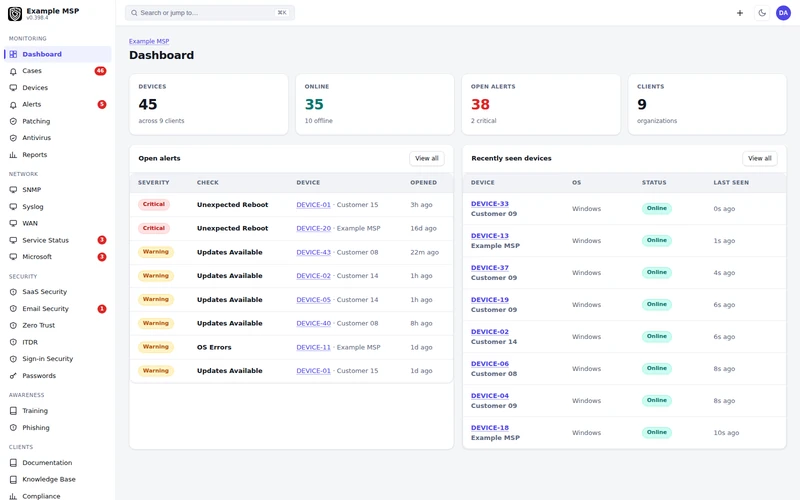Open DEVICE-19 in Recently seen devices
The image size is (800, 500).
[490, 299]
